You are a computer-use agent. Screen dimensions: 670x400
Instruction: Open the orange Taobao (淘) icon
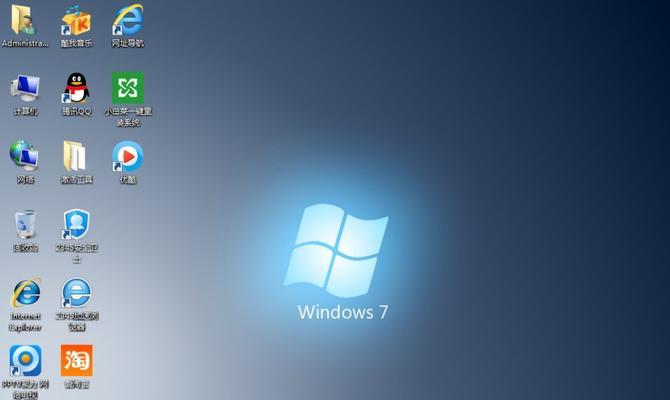click(x=76, y=361)
